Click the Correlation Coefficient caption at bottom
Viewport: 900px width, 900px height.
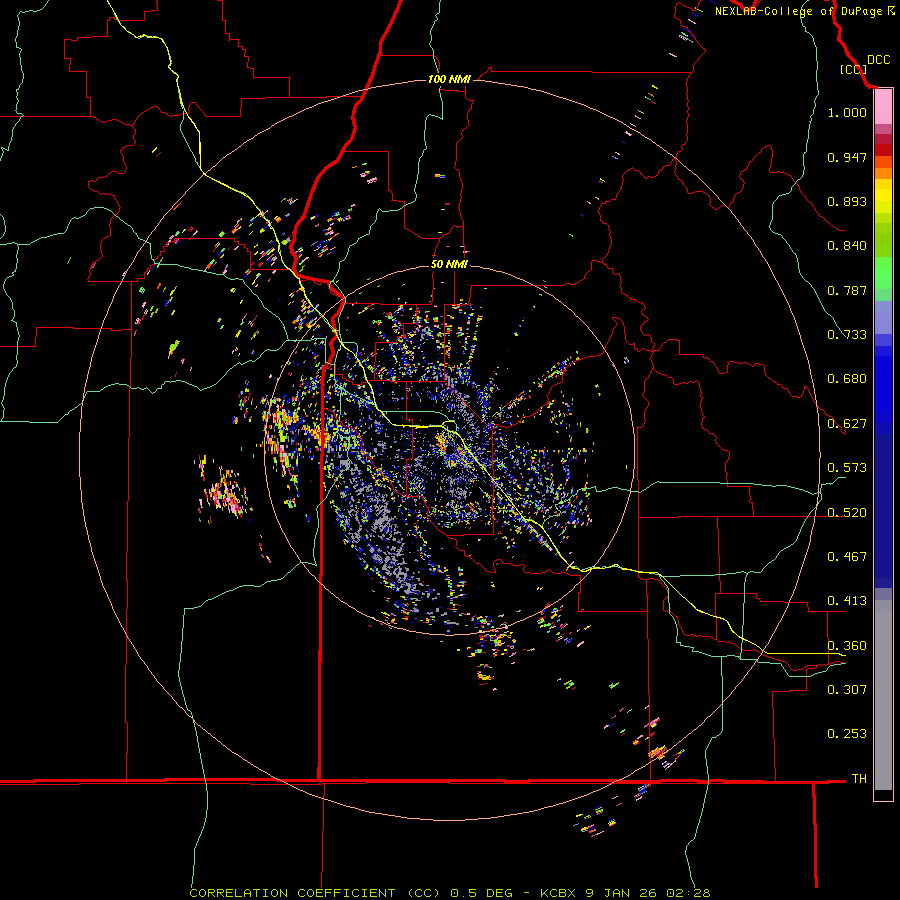click(x=450, y=893)
